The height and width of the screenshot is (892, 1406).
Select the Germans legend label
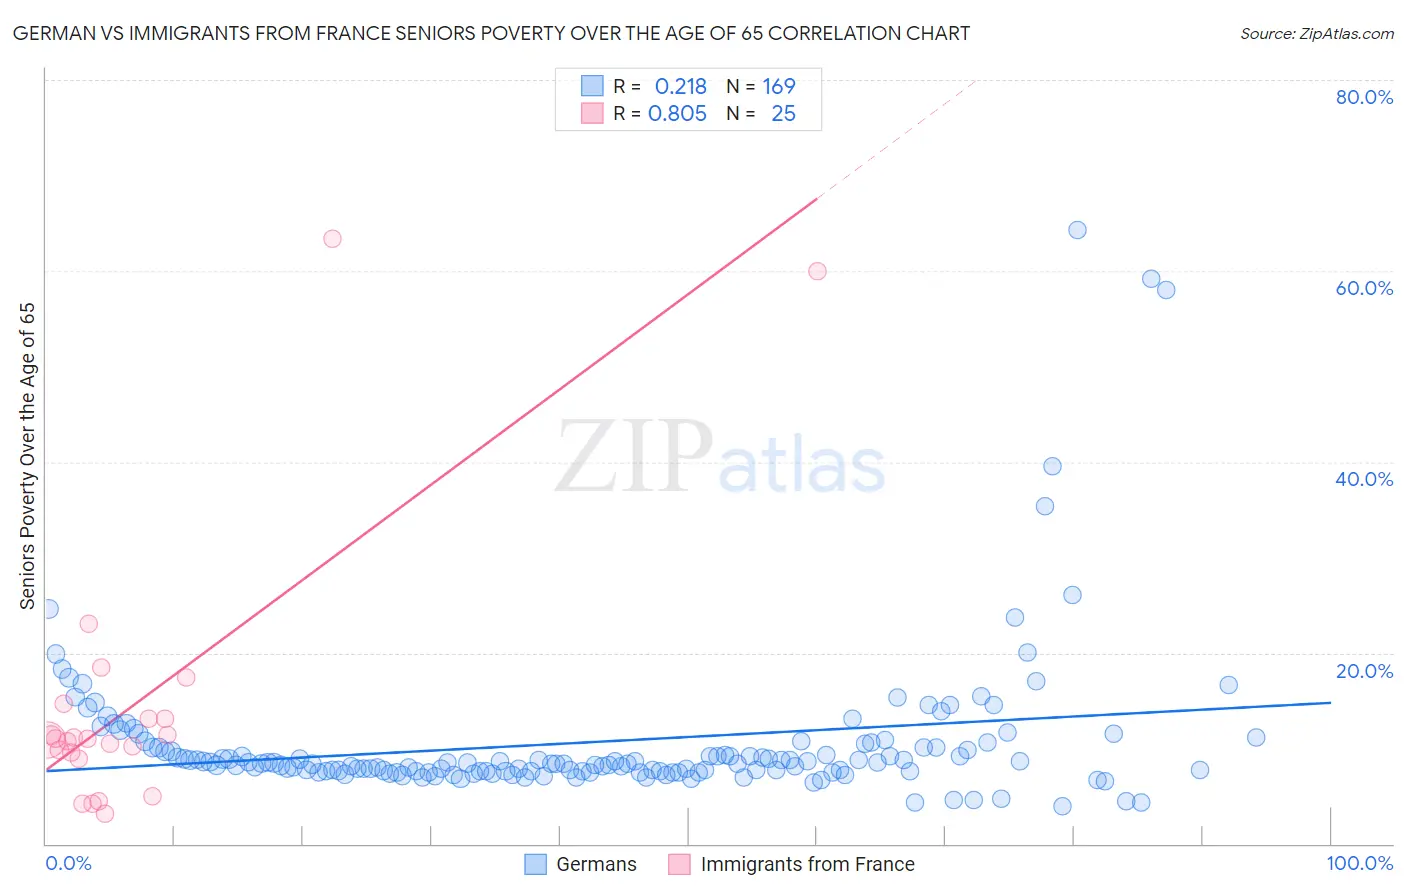[x=596, y=864]
